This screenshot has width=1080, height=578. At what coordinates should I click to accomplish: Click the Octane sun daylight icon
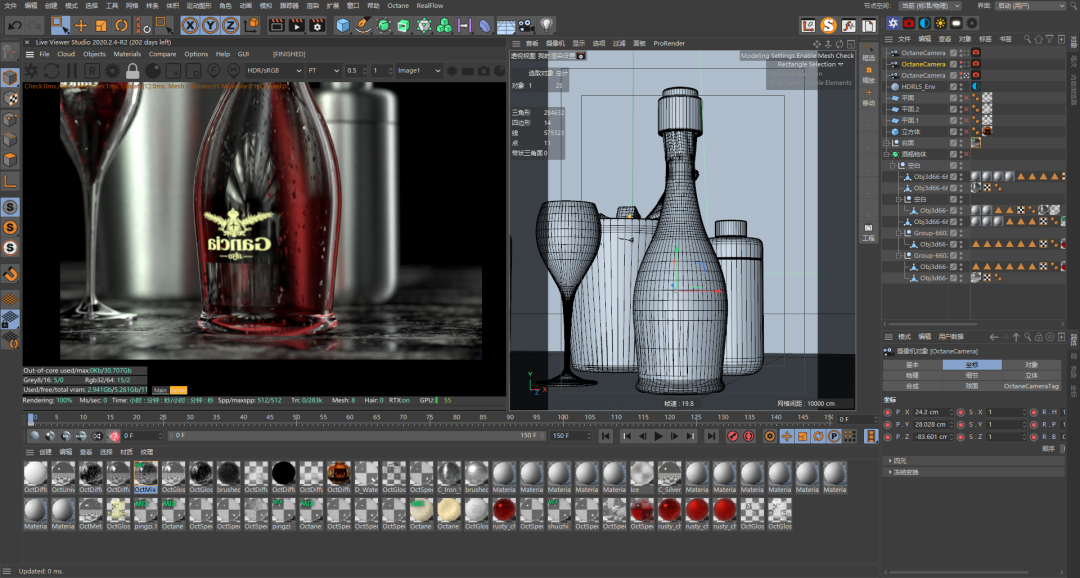coord(940,23)
